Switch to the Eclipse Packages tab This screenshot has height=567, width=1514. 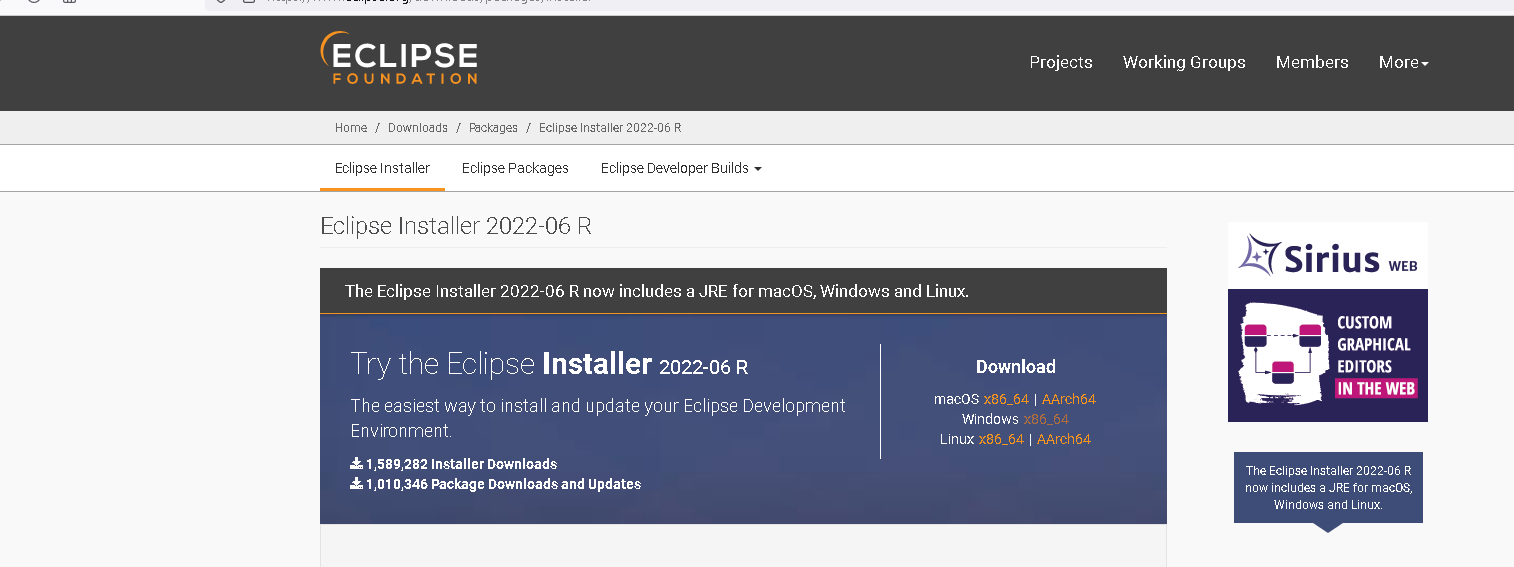pyautogui.click(x=515, y=168)
